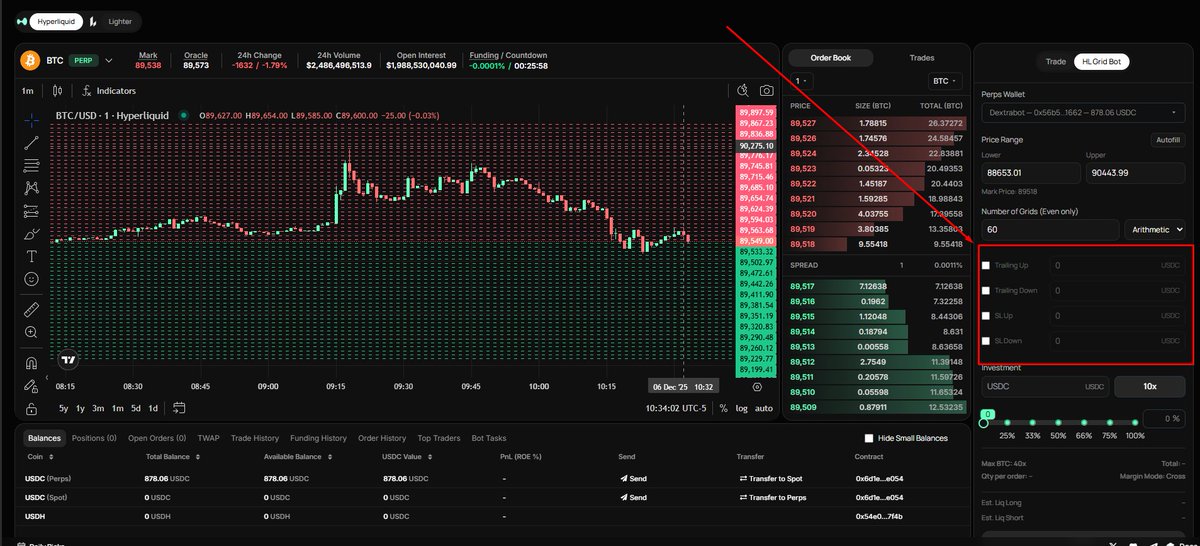Viewport: 1200px width, 546px height.
Task: Open the Funding History tab
Action: (318, 438)
